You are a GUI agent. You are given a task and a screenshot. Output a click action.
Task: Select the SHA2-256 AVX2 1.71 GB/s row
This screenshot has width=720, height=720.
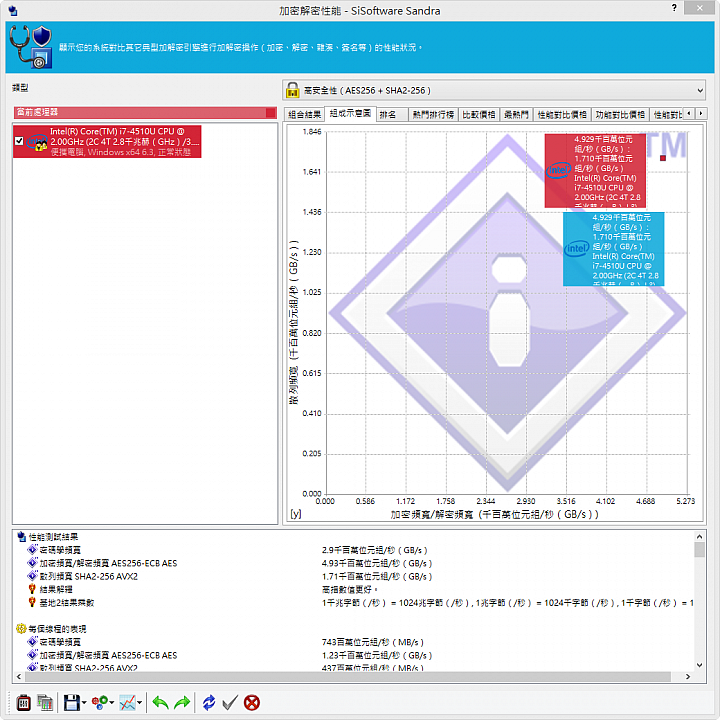pyautogui.click(x=88, y=576)
